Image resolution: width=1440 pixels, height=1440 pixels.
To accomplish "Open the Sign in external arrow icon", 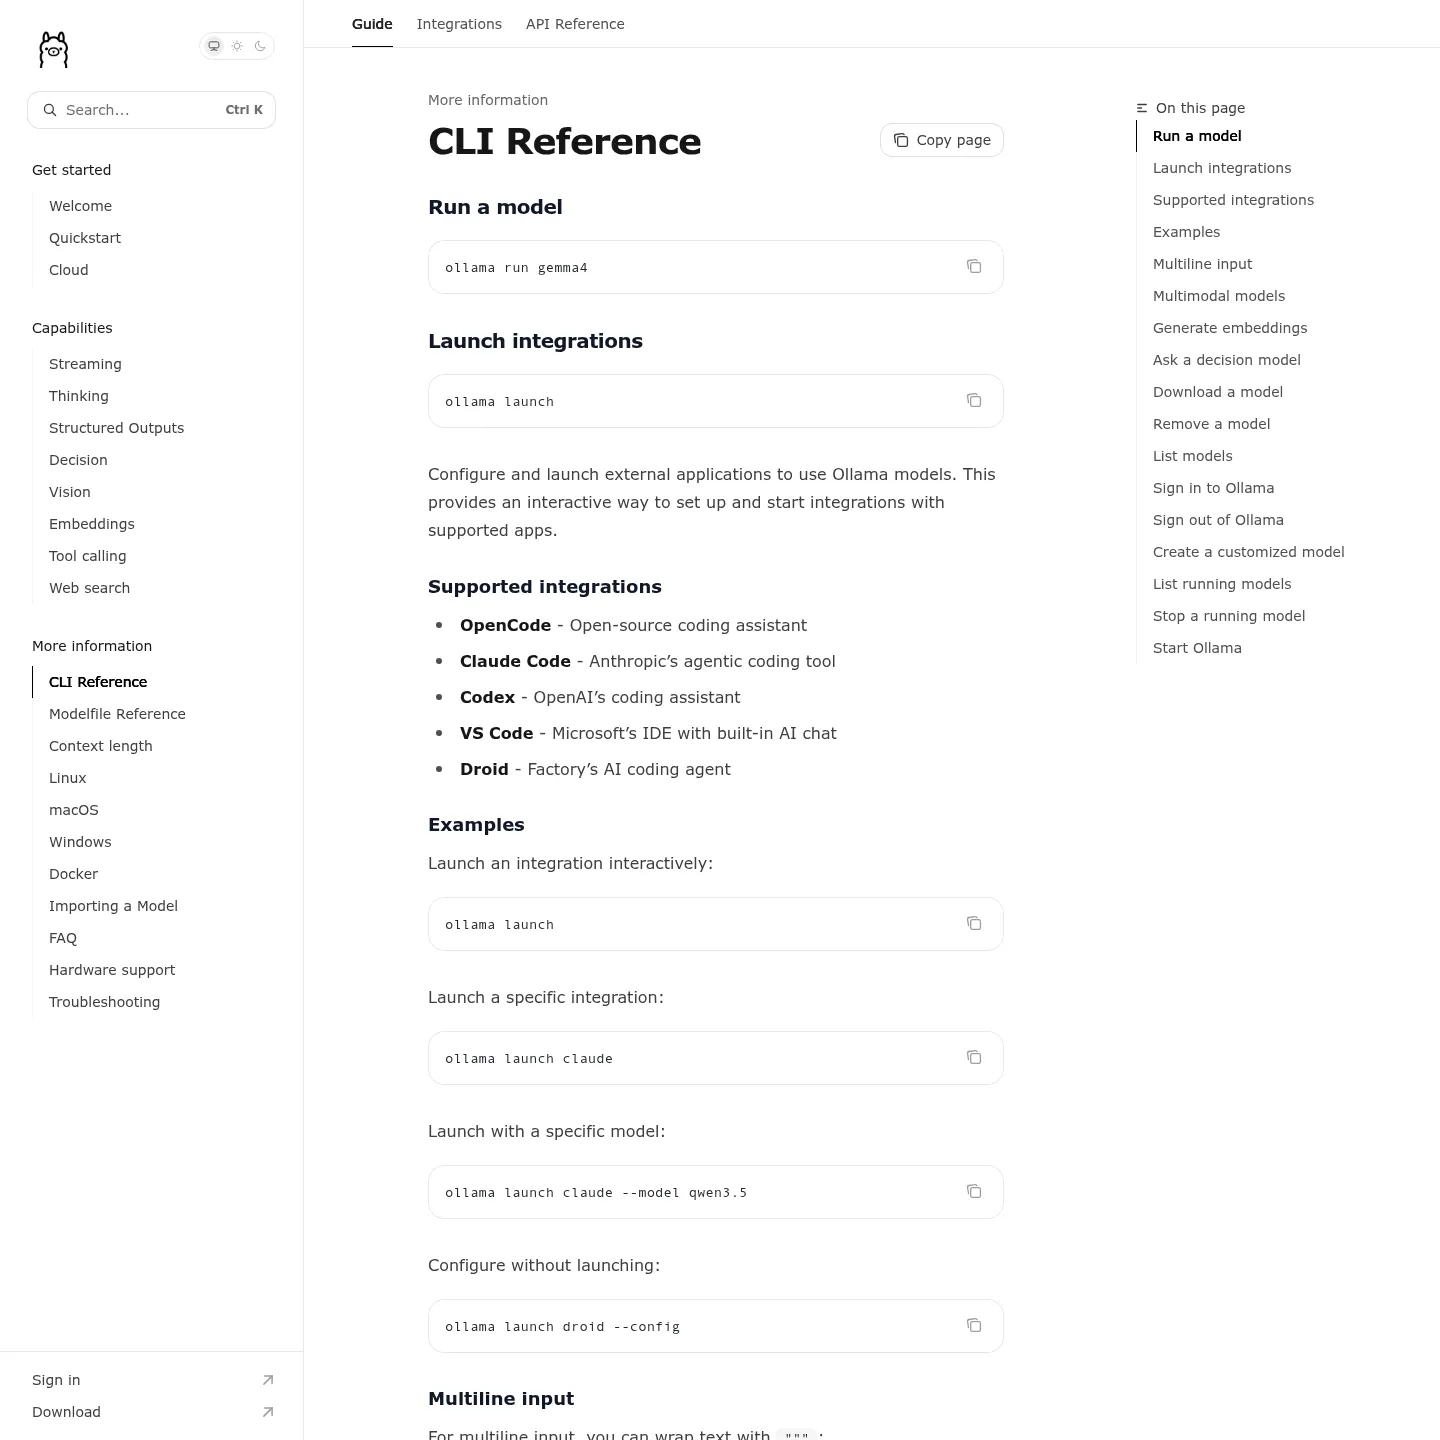I will [268, 1380].
